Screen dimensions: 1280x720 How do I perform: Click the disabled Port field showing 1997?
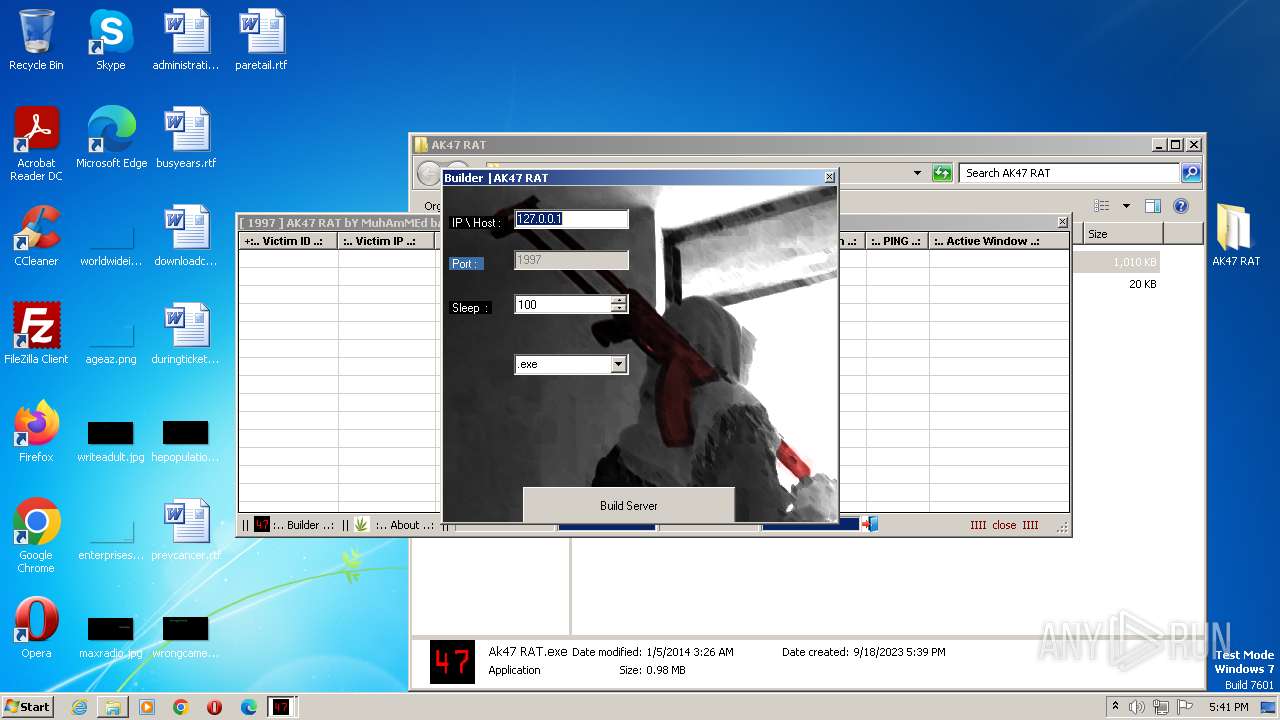click(571, 260)
